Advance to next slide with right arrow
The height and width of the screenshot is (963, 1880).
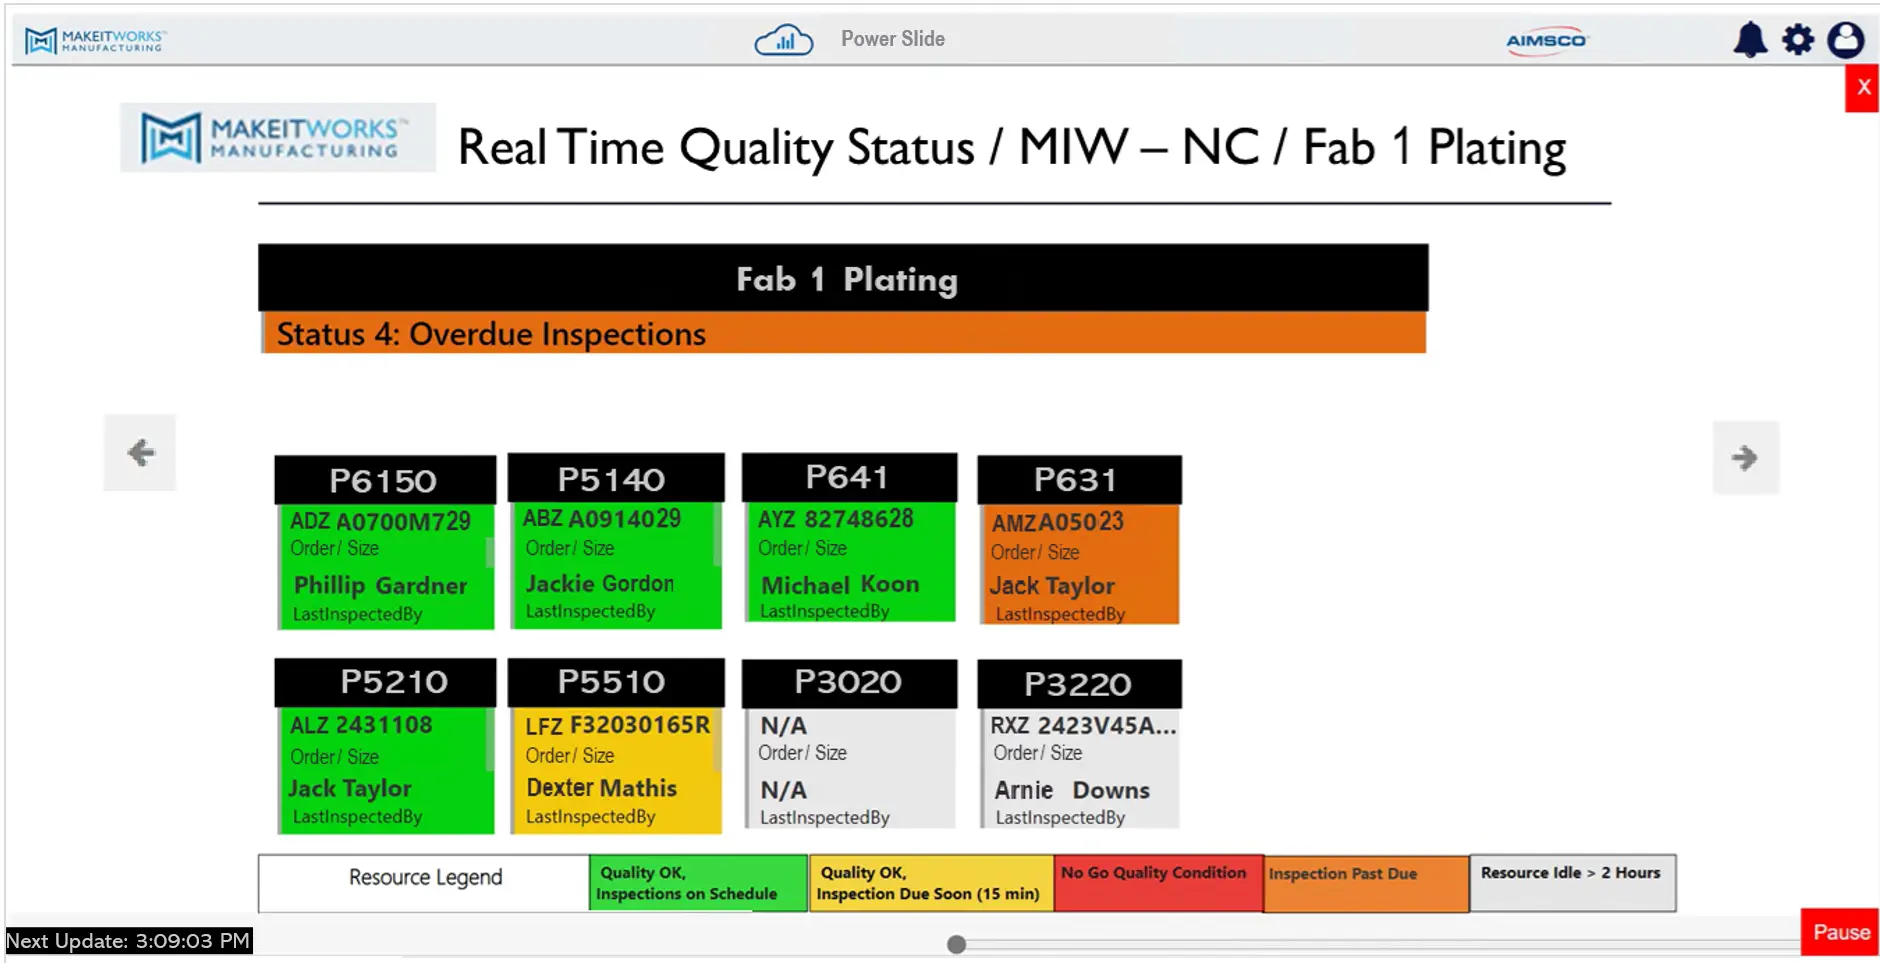point(1744,458)
